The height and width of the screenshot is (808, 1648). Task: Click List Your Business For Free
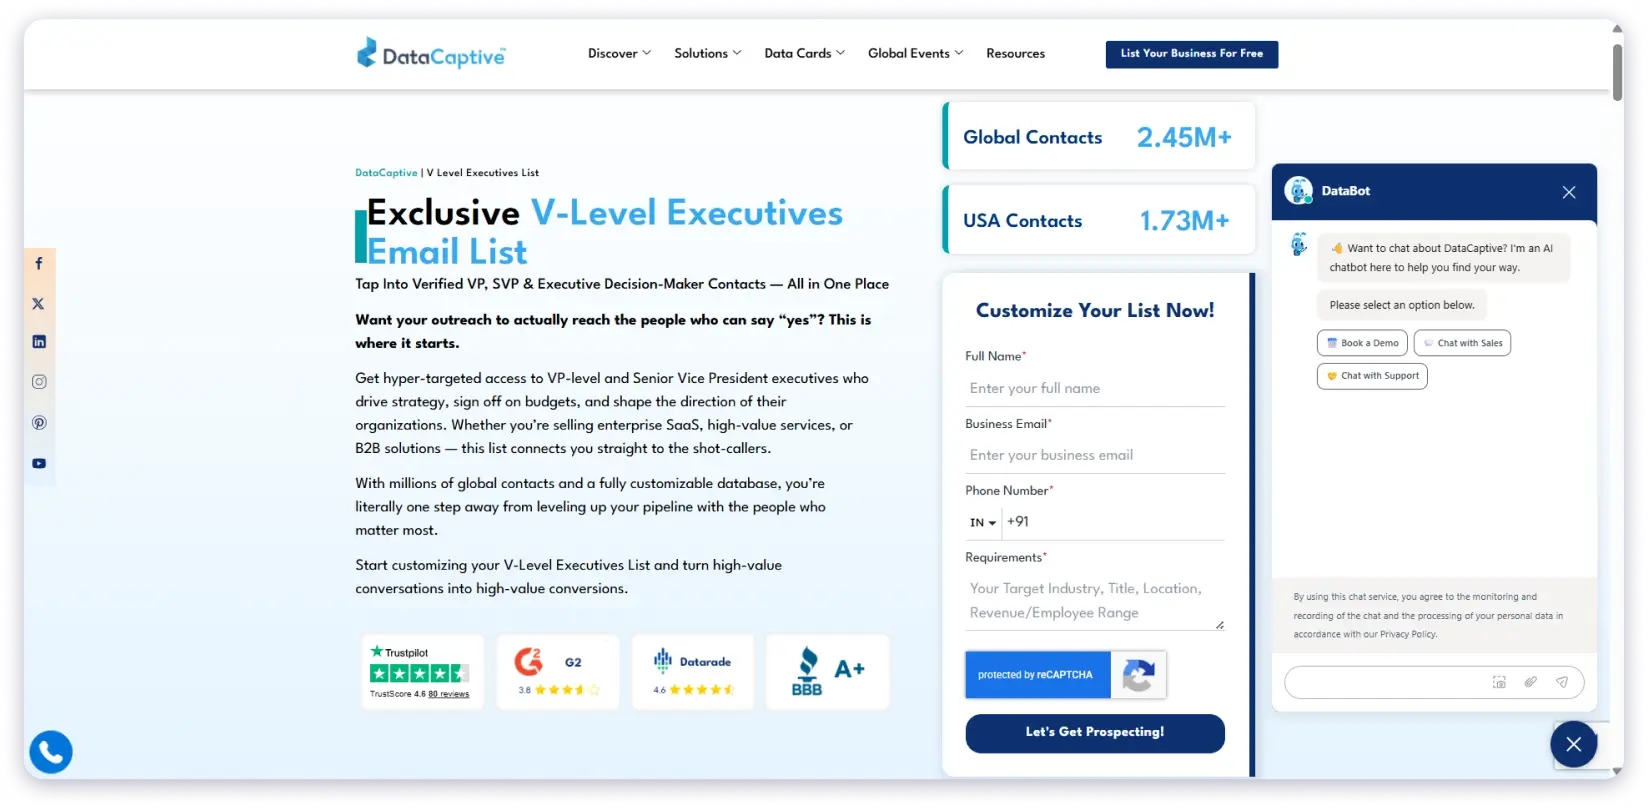point(1191,54)
